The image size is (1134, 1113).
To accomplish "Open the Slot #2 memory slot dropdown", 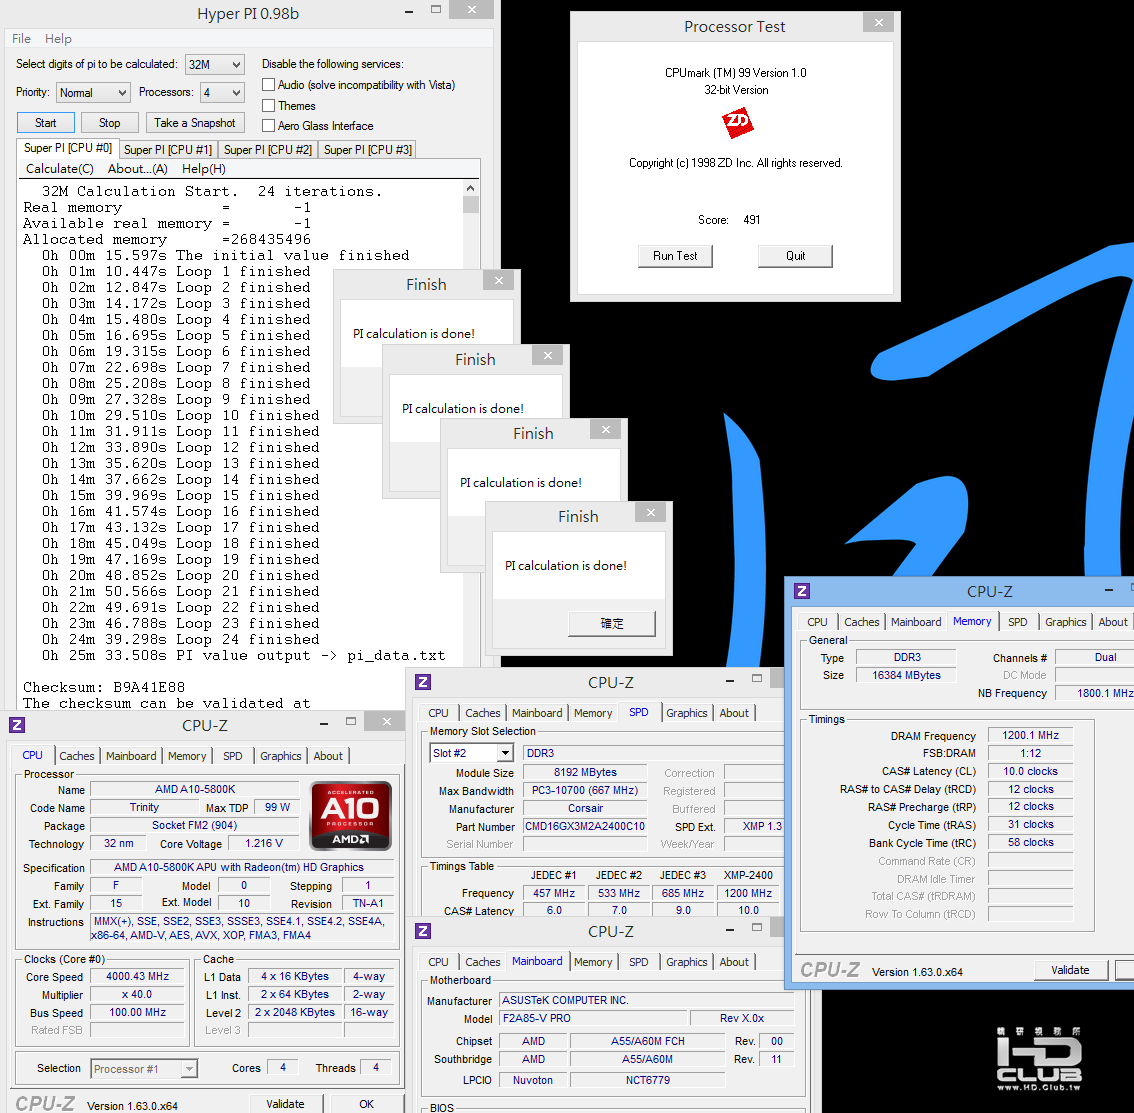I will click(472, 753).
